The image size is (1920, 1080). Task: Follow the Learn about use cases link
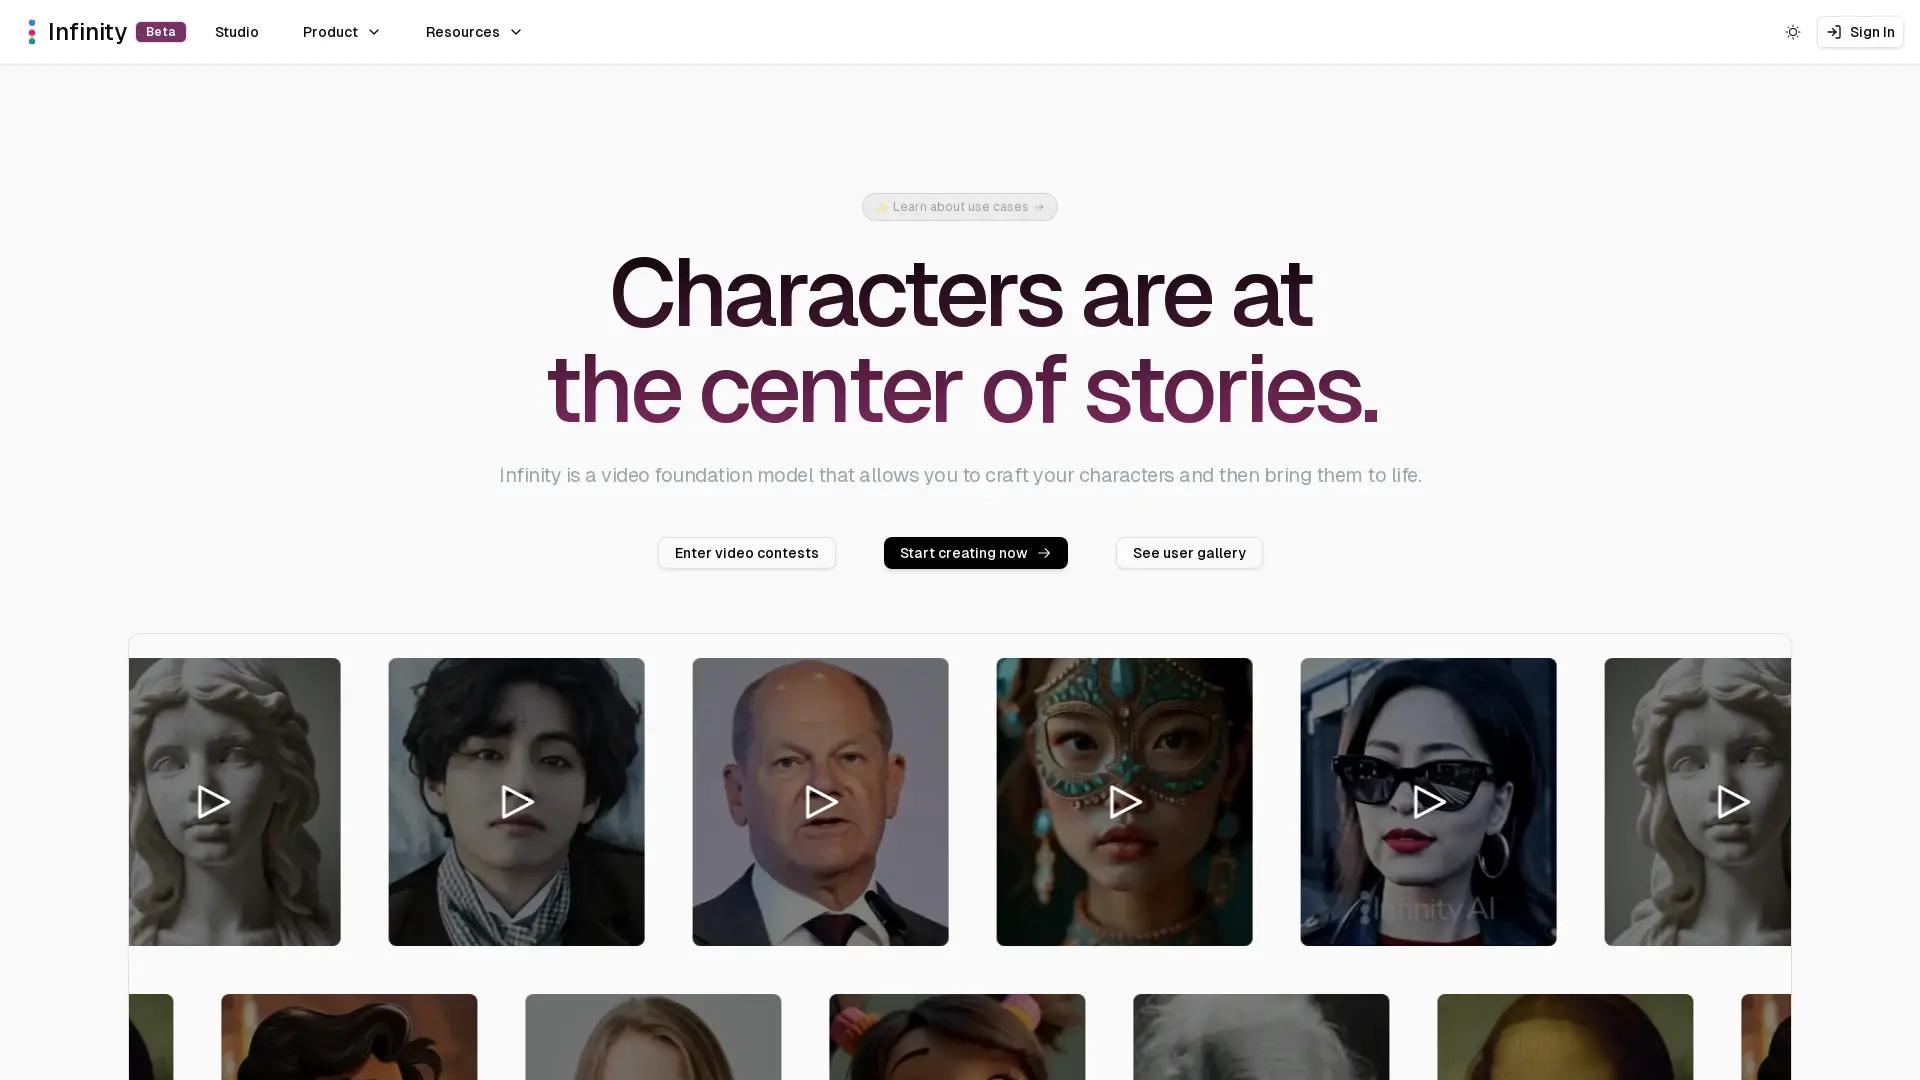pyautogui.click(x=960, y=207)
